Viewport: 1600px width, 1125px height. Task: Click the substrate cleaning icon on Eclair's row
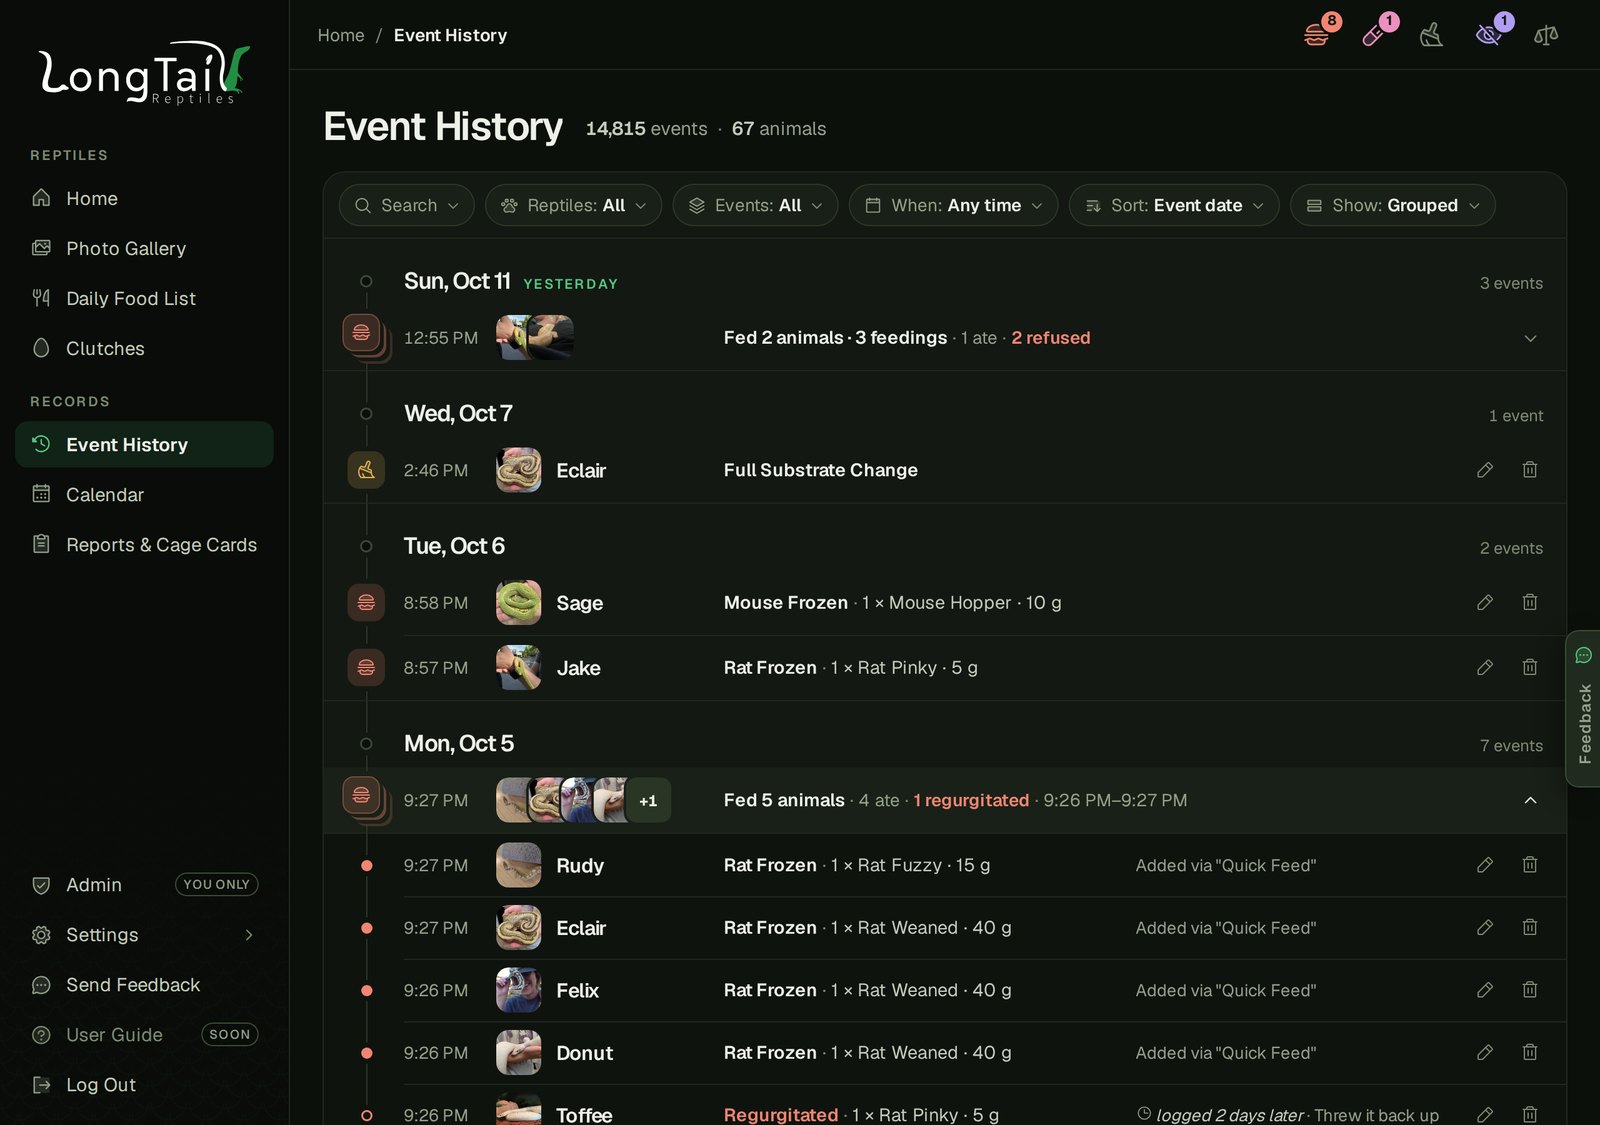click(x=366, y=470)
